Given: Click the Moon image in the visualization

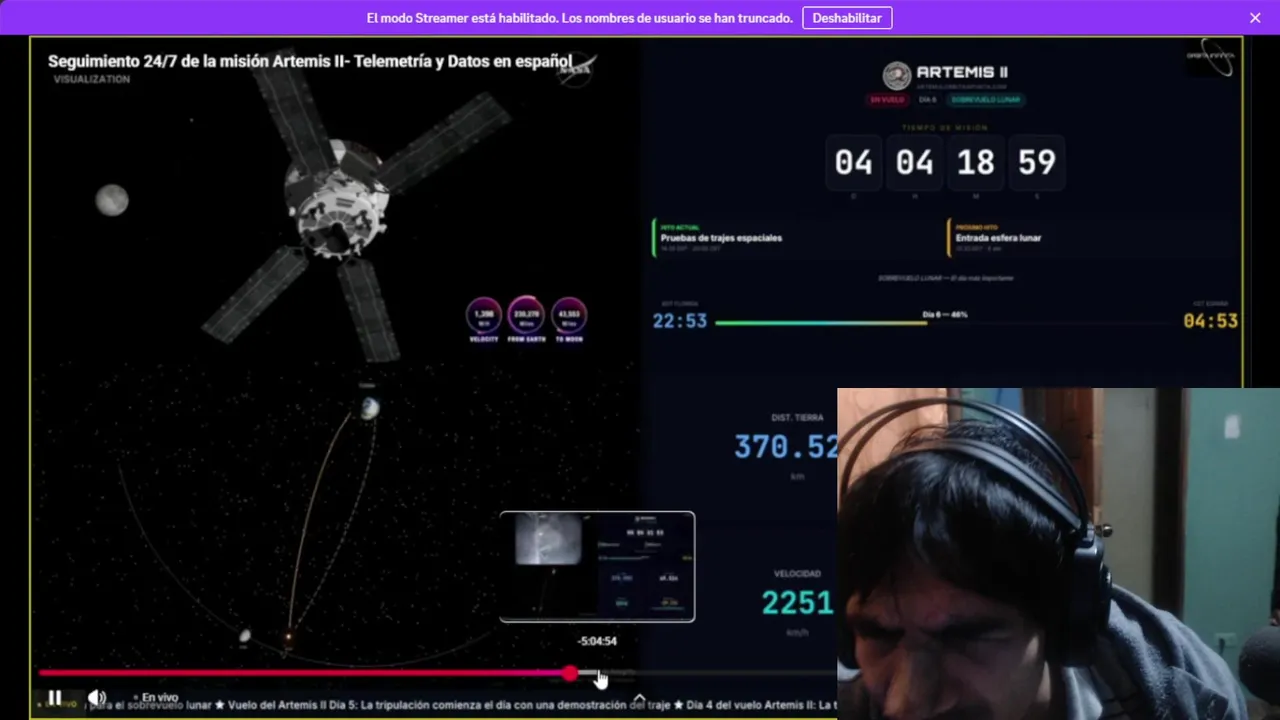Looking at the screenshot, I should pyautogui.click(x=112, y=200).
